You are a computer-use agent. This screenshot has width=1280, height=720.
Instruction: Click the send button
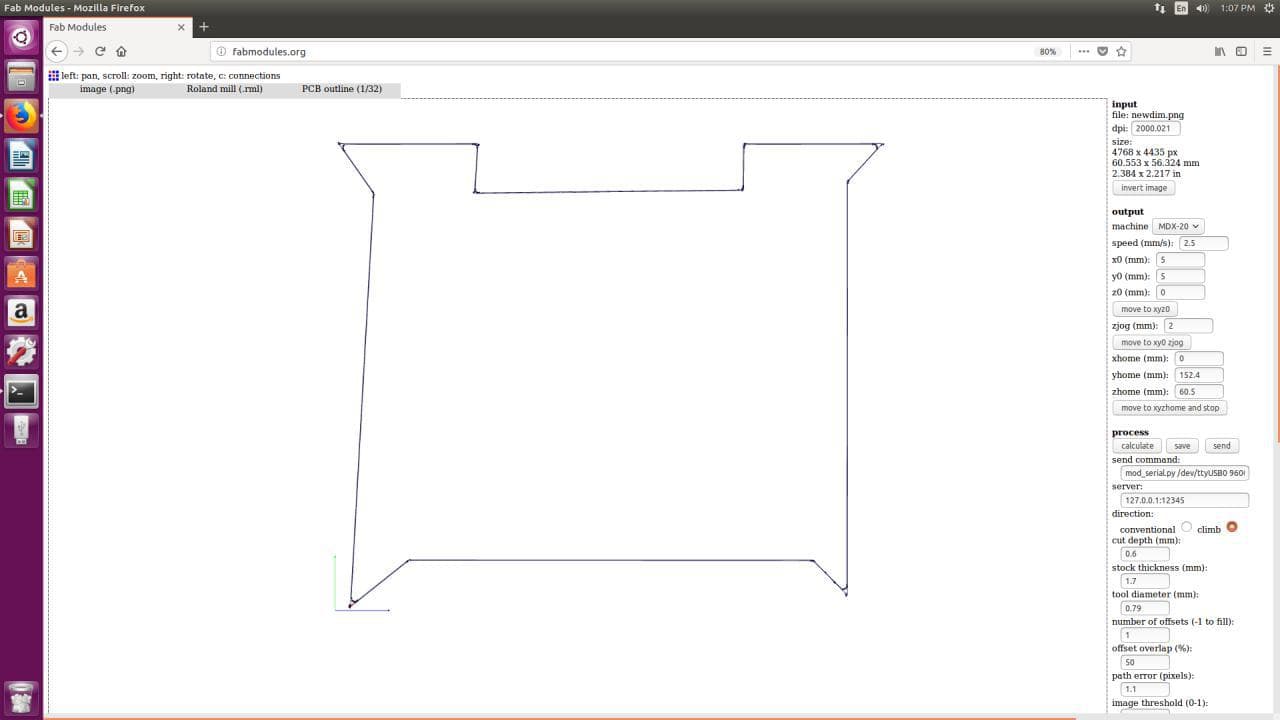pos(1222,446)
